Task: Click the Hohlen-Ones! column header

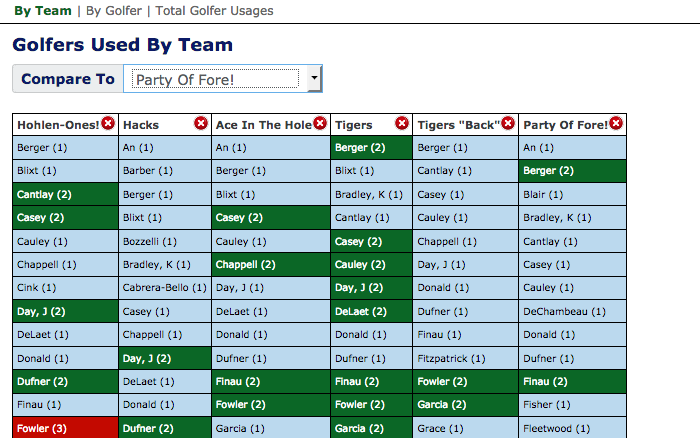Action: (58, 125)
